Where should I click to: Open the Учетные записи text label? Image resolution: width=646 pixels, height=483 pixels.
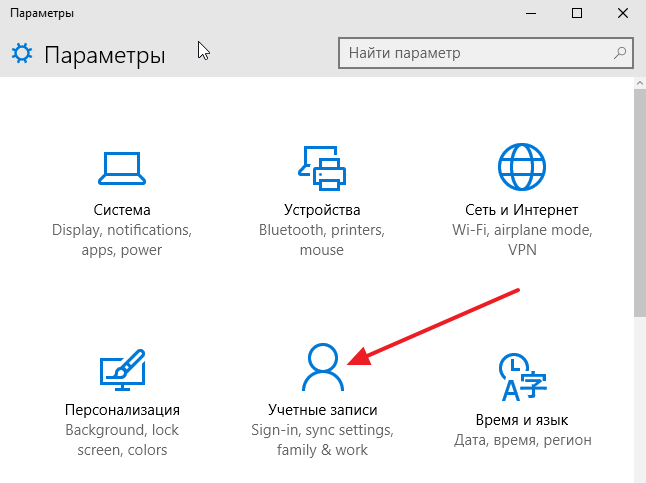(322, 410)
